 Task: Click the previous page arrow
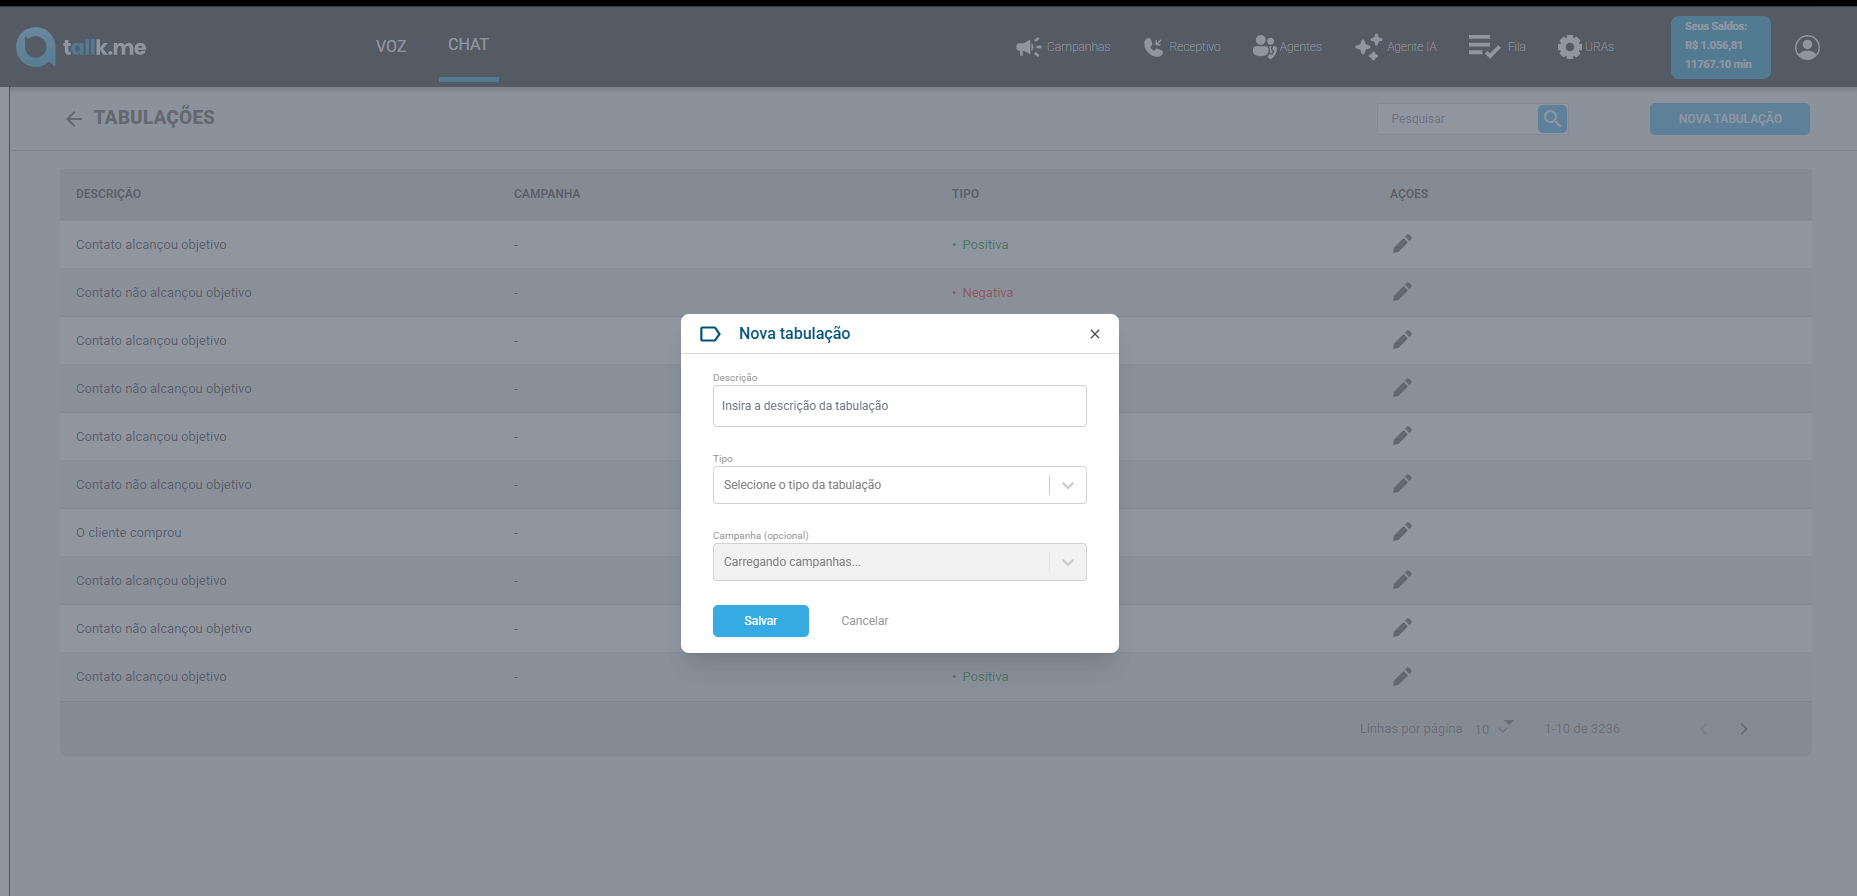[1704, 729]
